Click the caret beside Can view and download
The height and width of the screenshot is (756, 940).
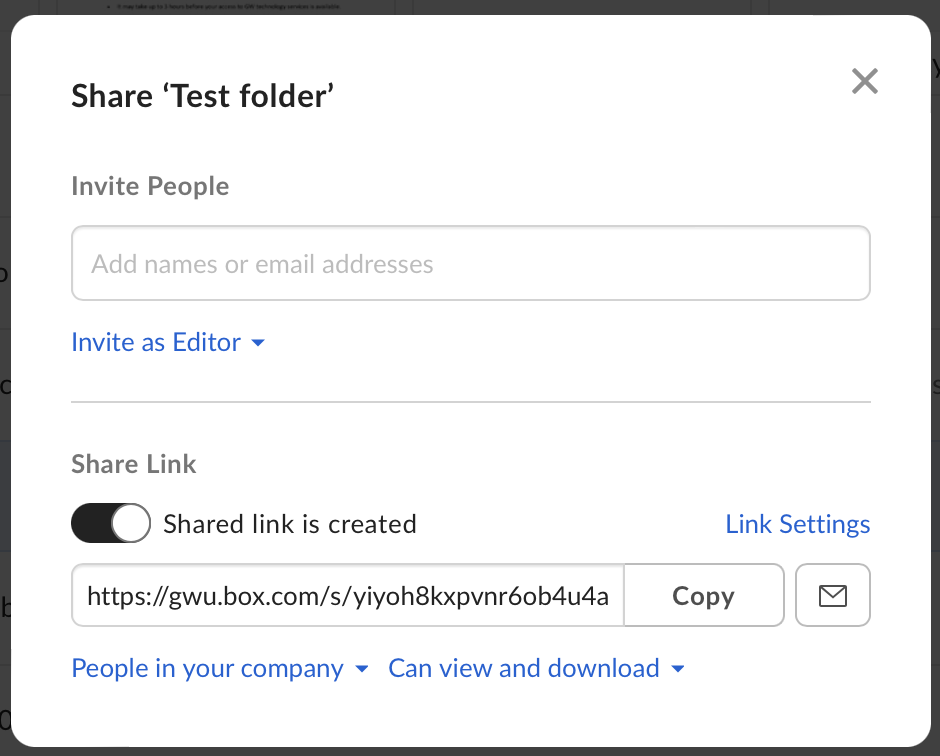[679, 669]
